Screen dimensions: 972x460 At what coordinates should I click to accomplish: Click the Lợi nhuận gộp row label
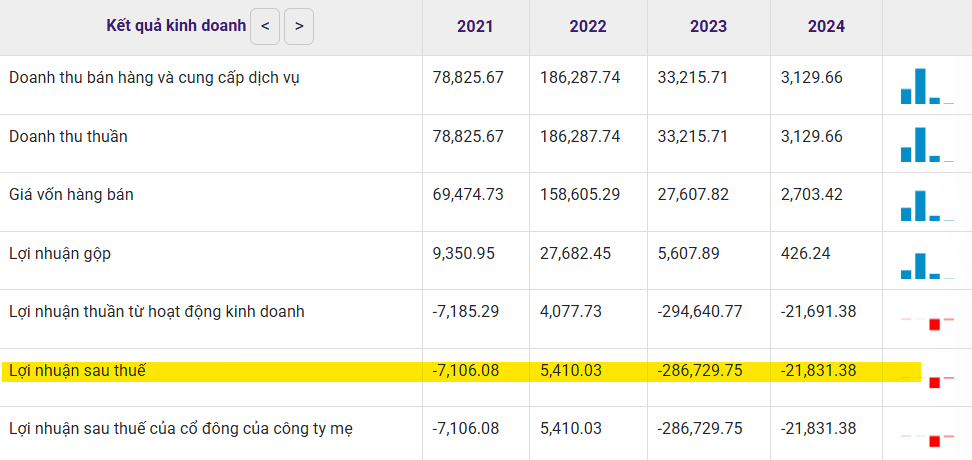tap(60, 254)
